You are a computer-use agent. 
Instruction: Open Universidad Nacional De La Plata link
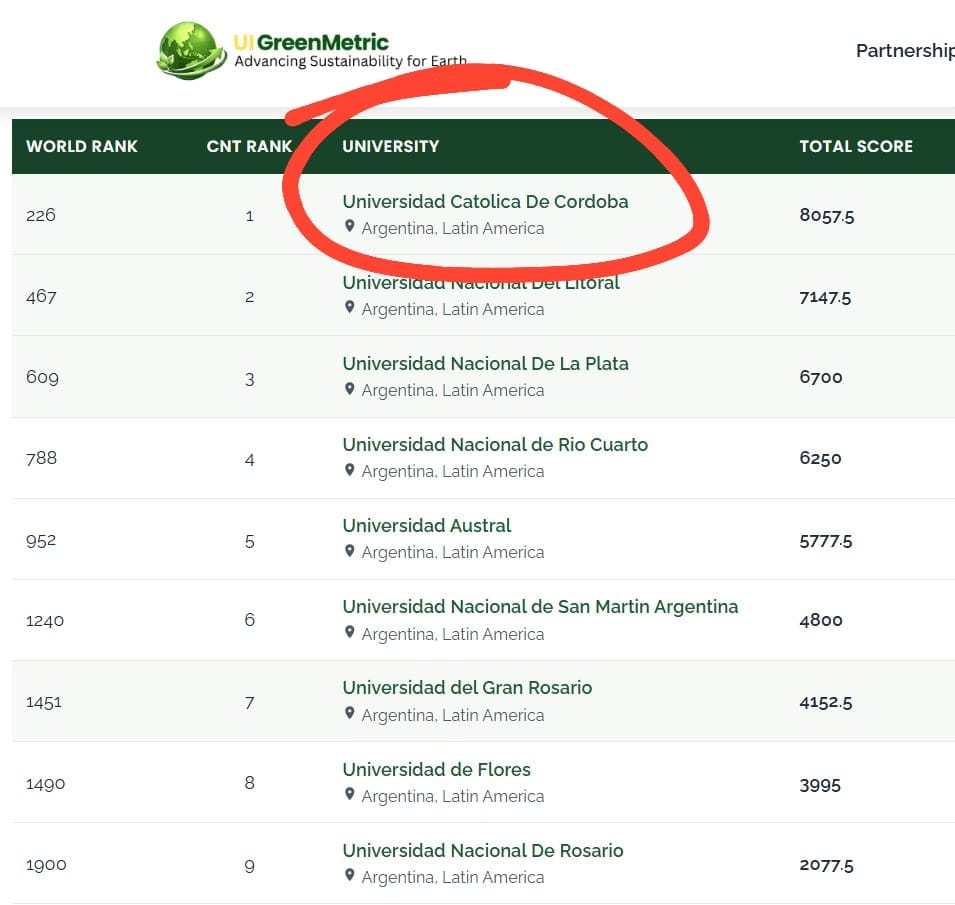[485, 364]
